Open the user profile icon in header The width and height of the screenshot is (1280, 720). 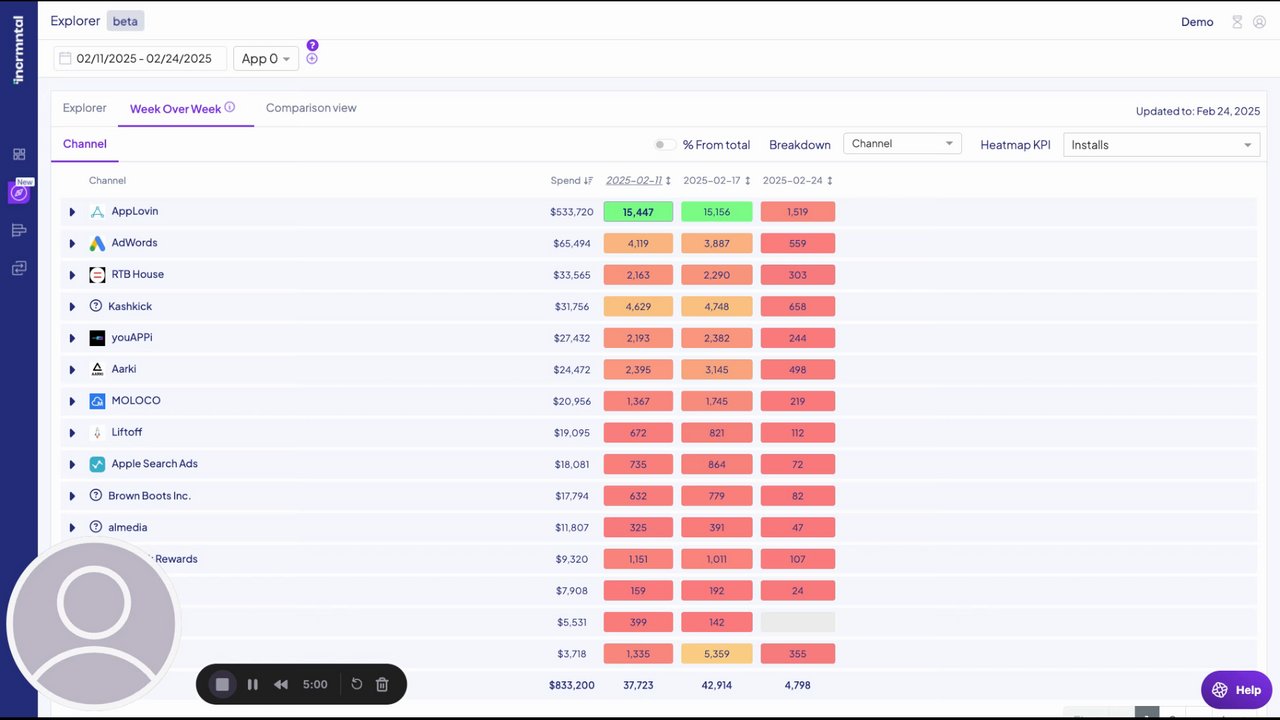[x=1259, y=22]
